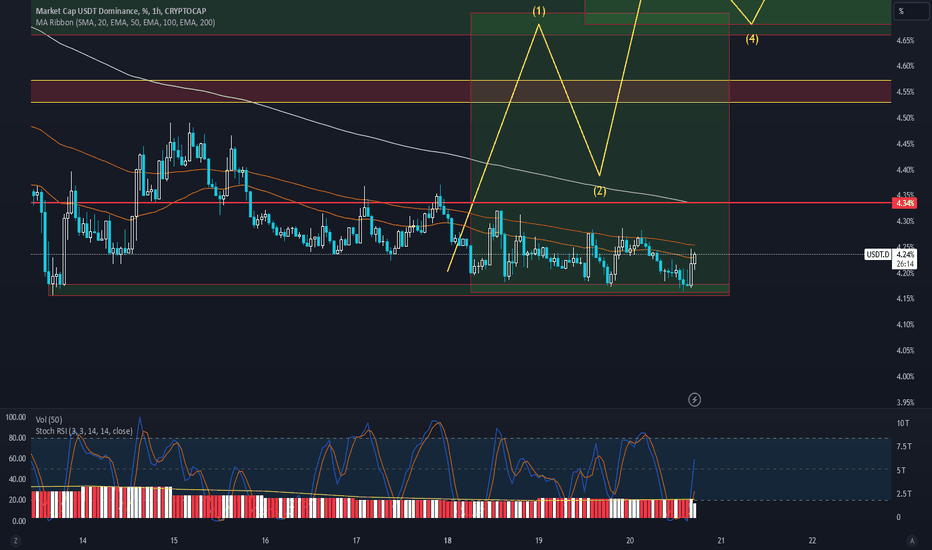The width and height of the screenshot is (932, 550).
Task: Select the MA Ribbon indicator legend
Action: point(125,23)
